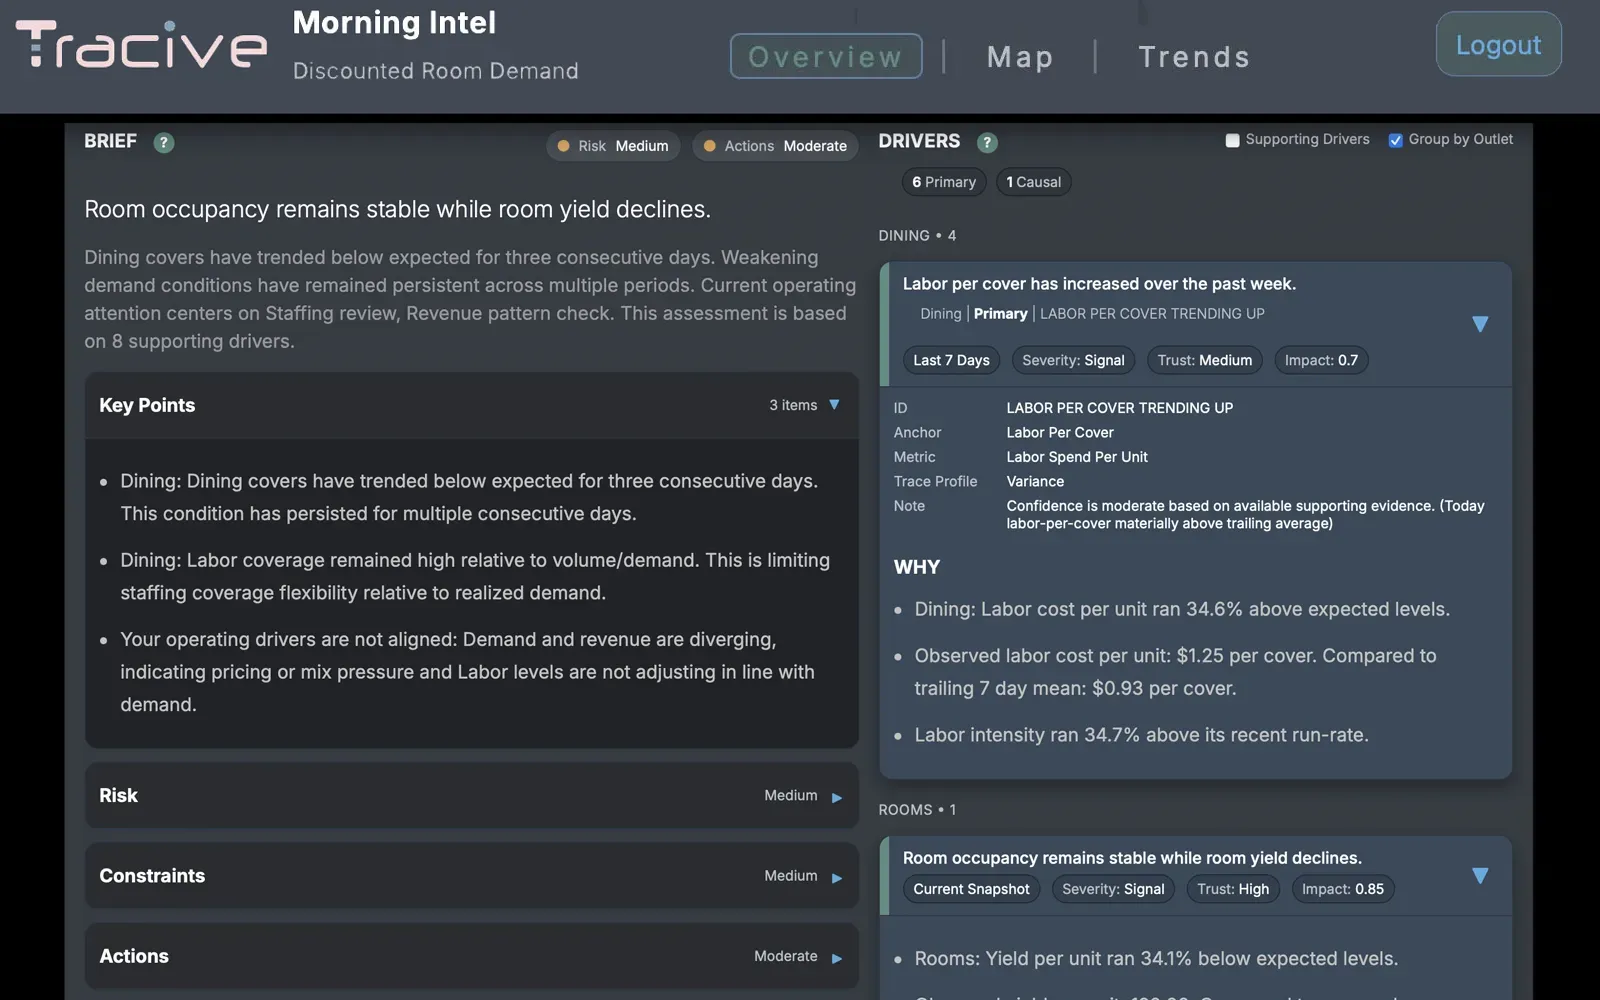Image resolution: width=1600 pixels, height=1000 pixels.
Task: Collapse the Key Points section
Action: click(x=836, y=405)
